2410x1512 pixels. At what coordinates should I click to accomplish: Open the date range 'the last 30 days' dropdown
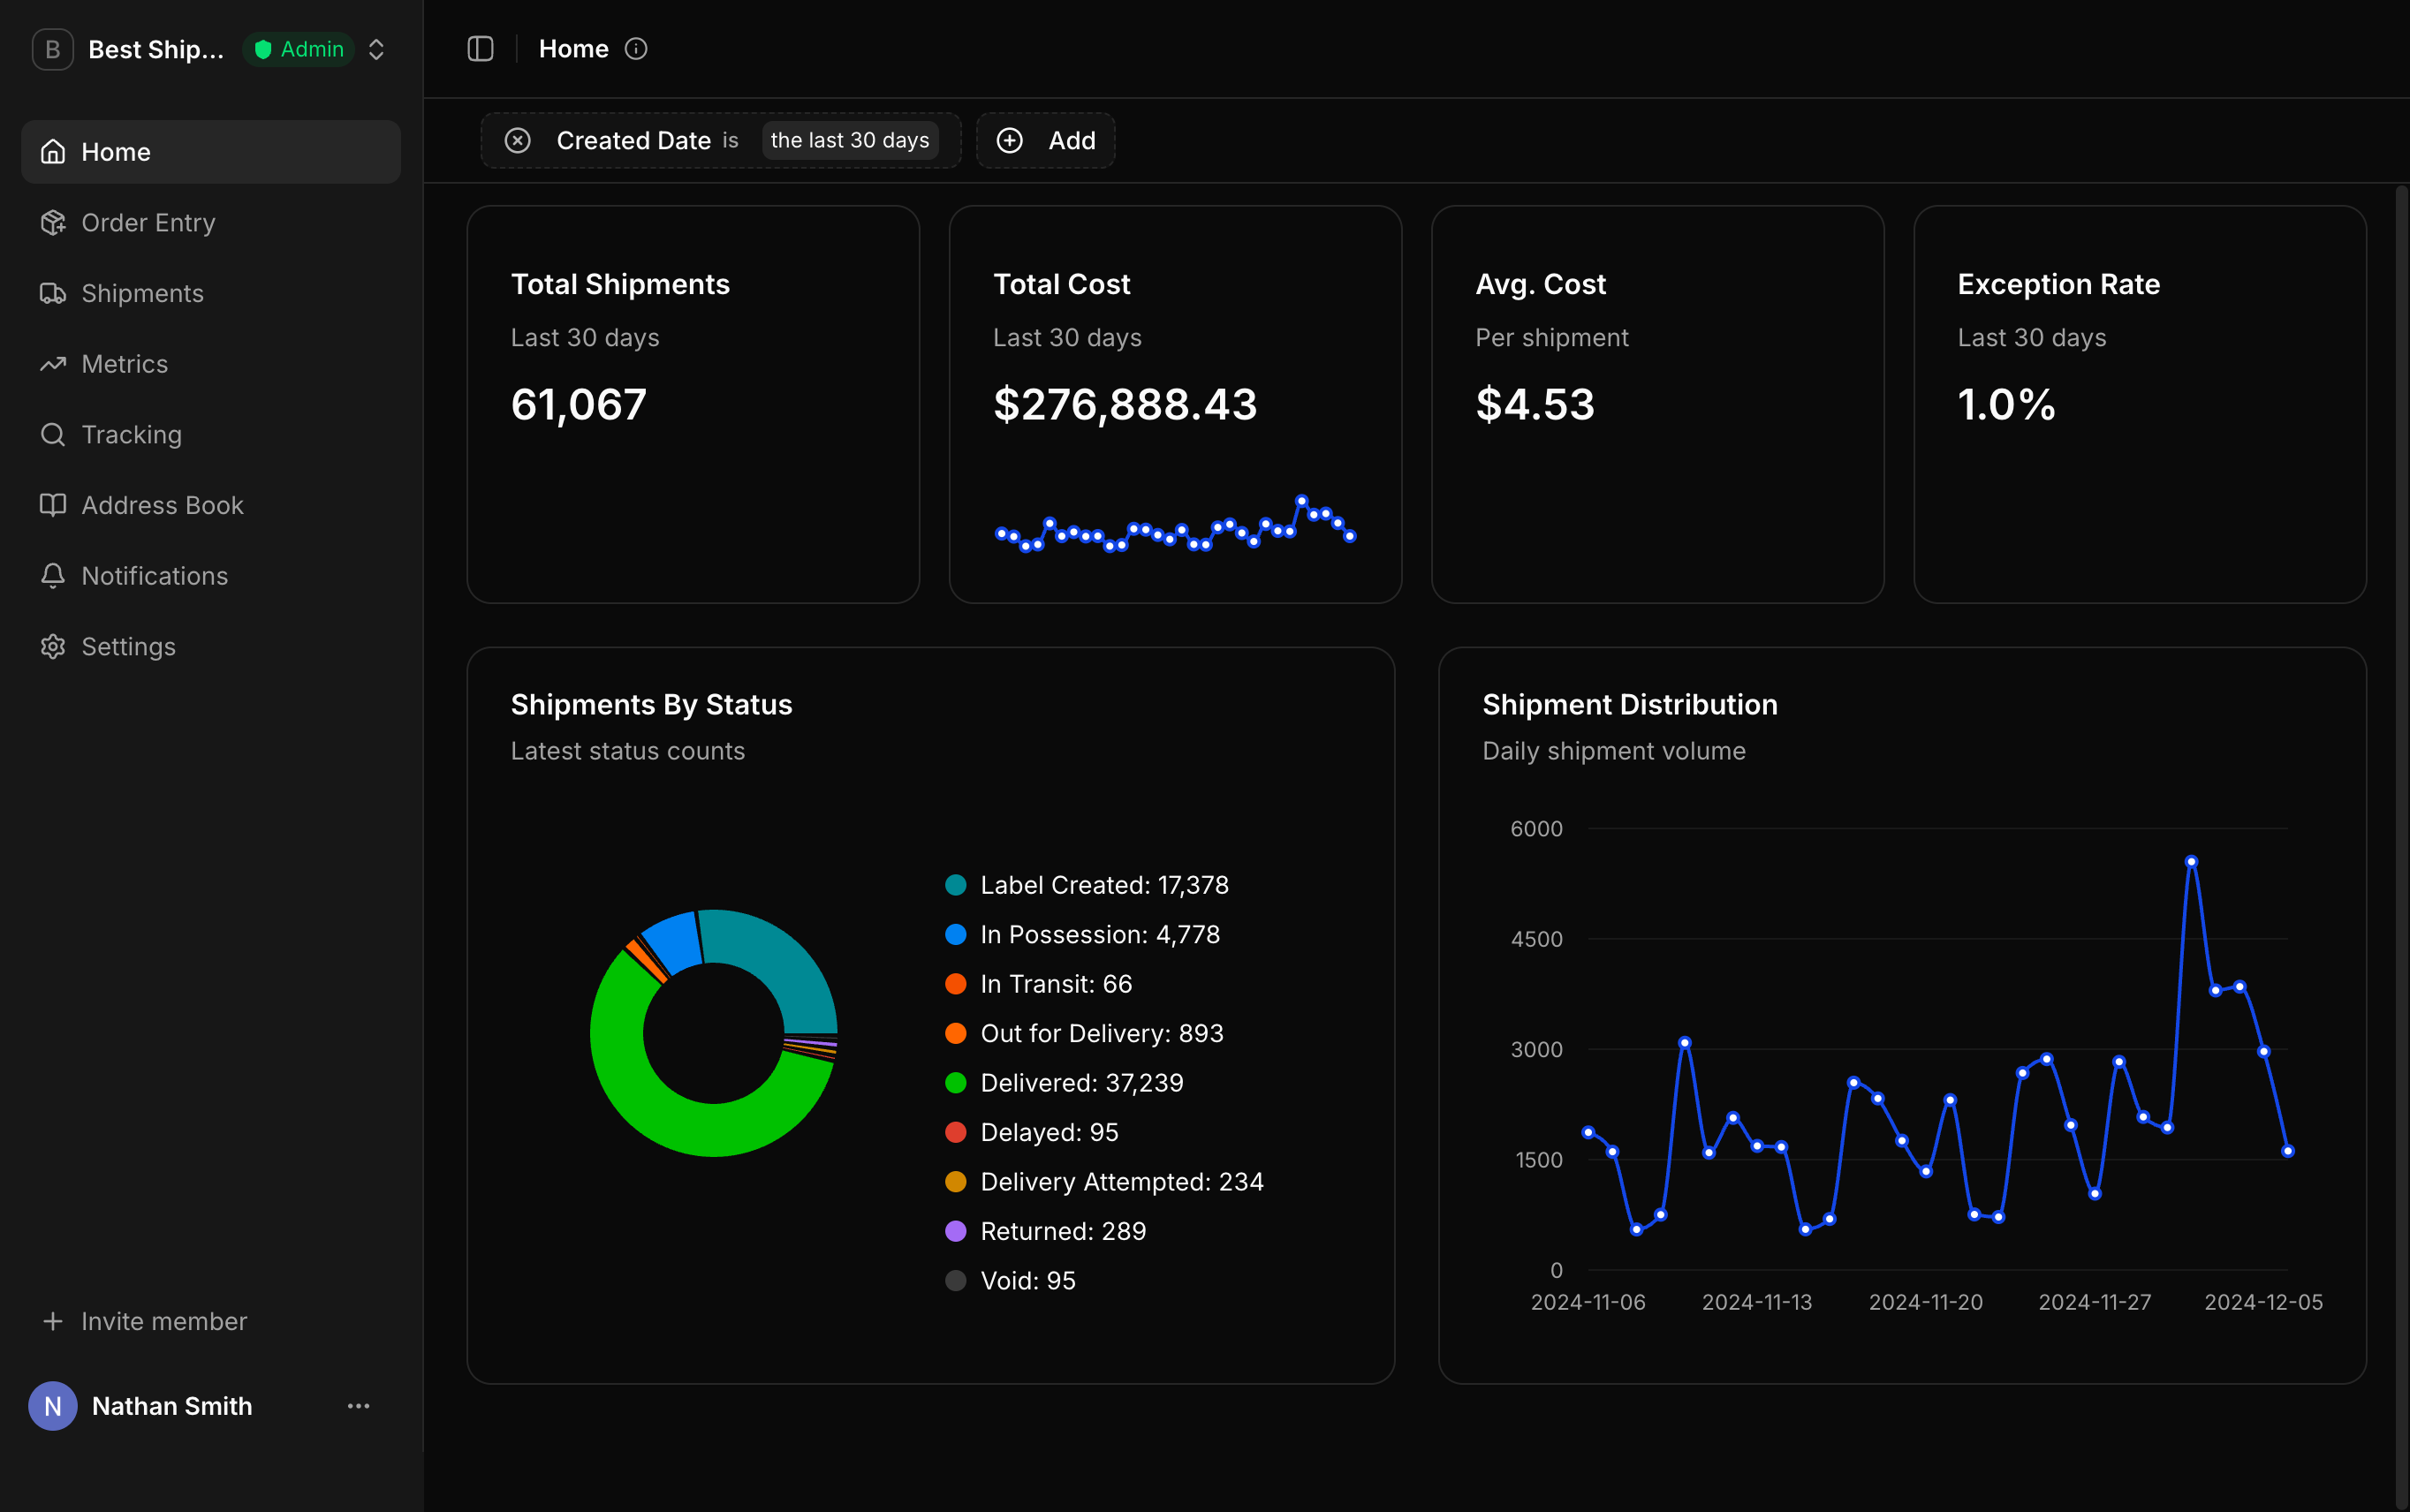click(849, 141)
